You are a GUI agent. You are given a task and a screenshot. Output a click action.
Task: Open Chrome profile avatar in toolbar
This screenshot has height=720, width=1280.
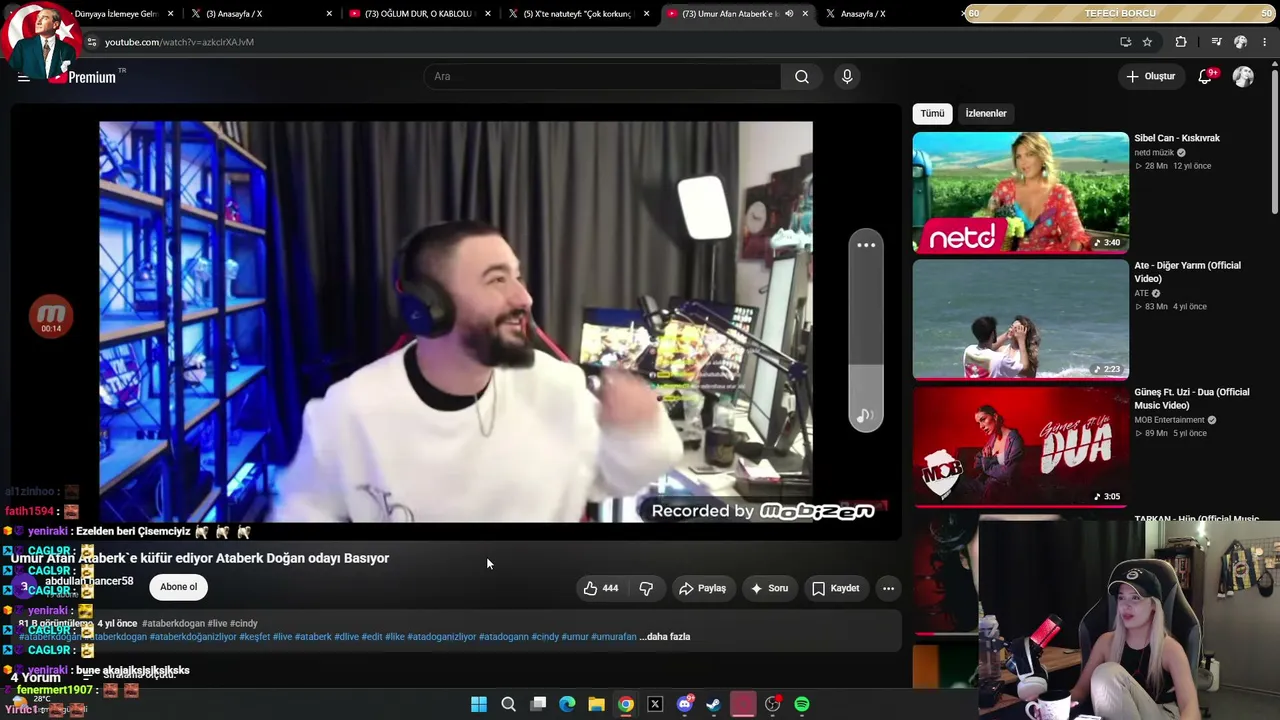tap(1241, 42)
